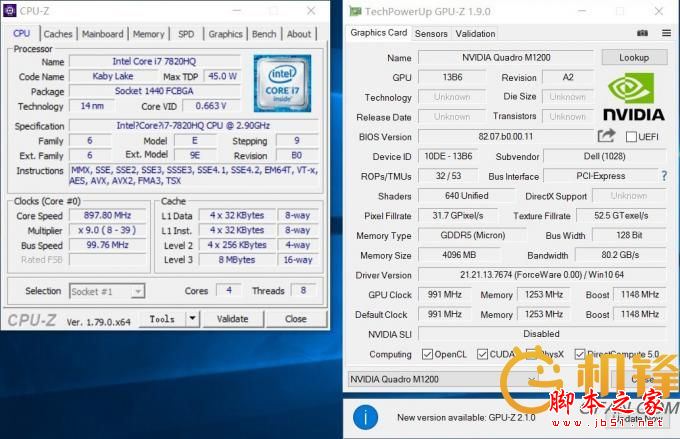Click the Bus Speed value 99.76 MHz
The height and width of the screenshot is (439, 680).
point(108,245)
